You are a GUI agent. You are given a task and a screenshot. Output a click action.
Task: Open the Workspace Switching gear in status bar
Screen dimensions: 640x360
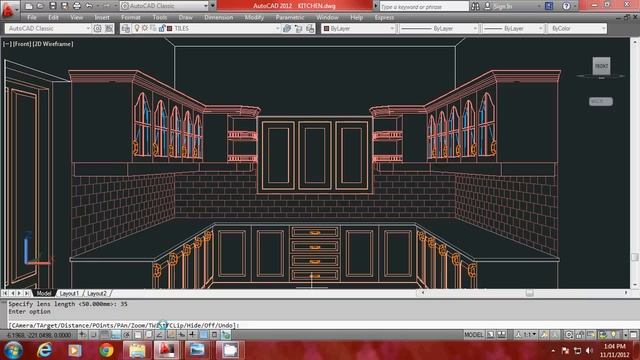click(569, 335)
